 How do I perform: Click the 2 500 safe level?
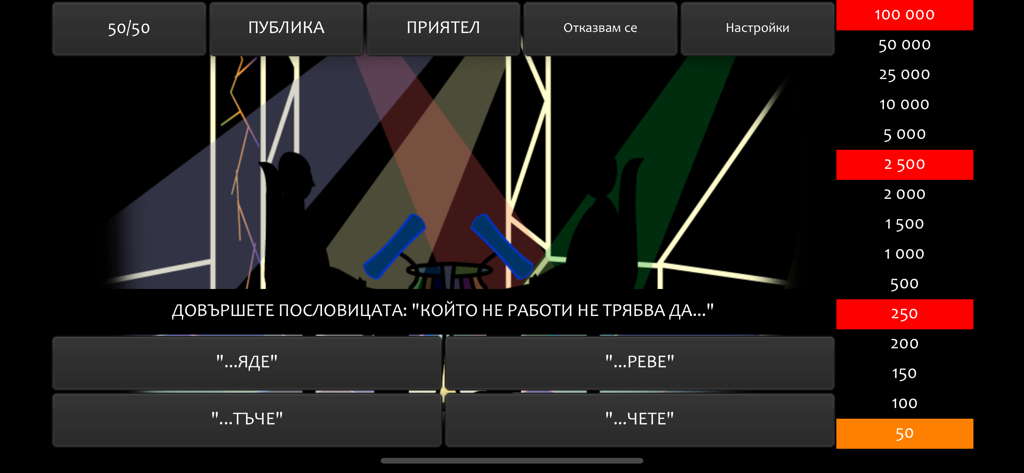pyautogui.click(x=904, y=165)
